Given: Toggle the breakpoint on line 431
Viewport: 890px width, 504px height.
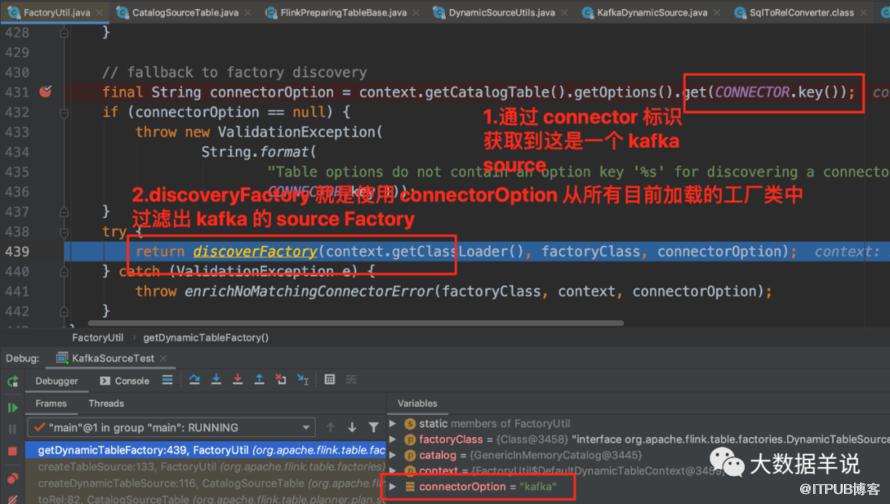Looking at the screenshot, I should tap(45, 91).
